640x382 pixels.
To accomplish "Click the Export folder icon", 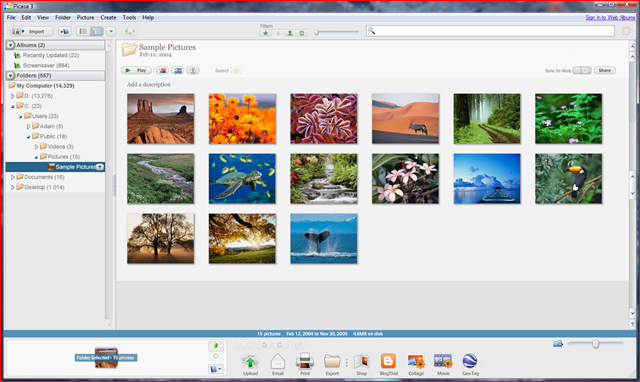I will (332, 364).
